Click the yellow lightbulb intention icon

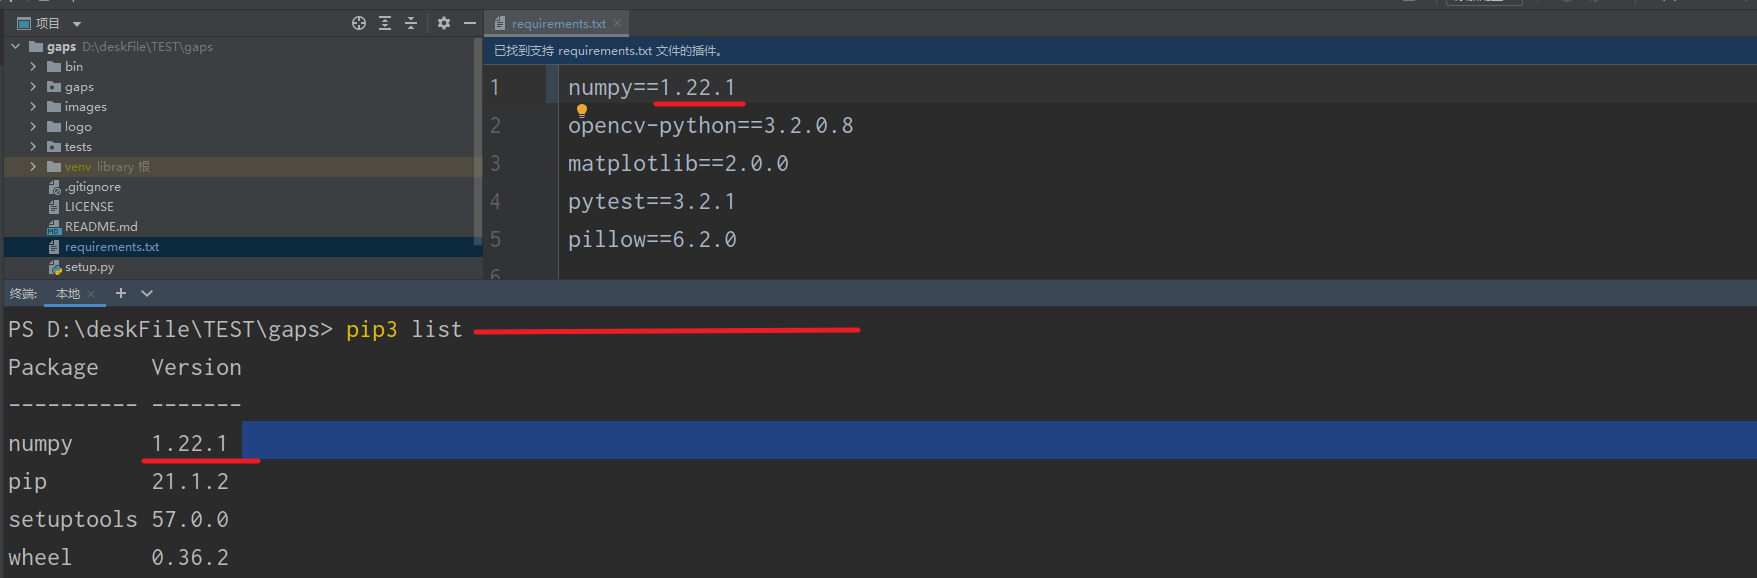581,111
